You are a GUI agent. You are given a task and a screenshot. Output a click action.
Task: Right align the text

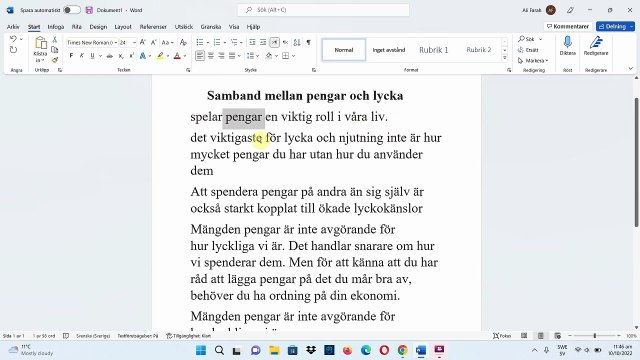(221, 56)
